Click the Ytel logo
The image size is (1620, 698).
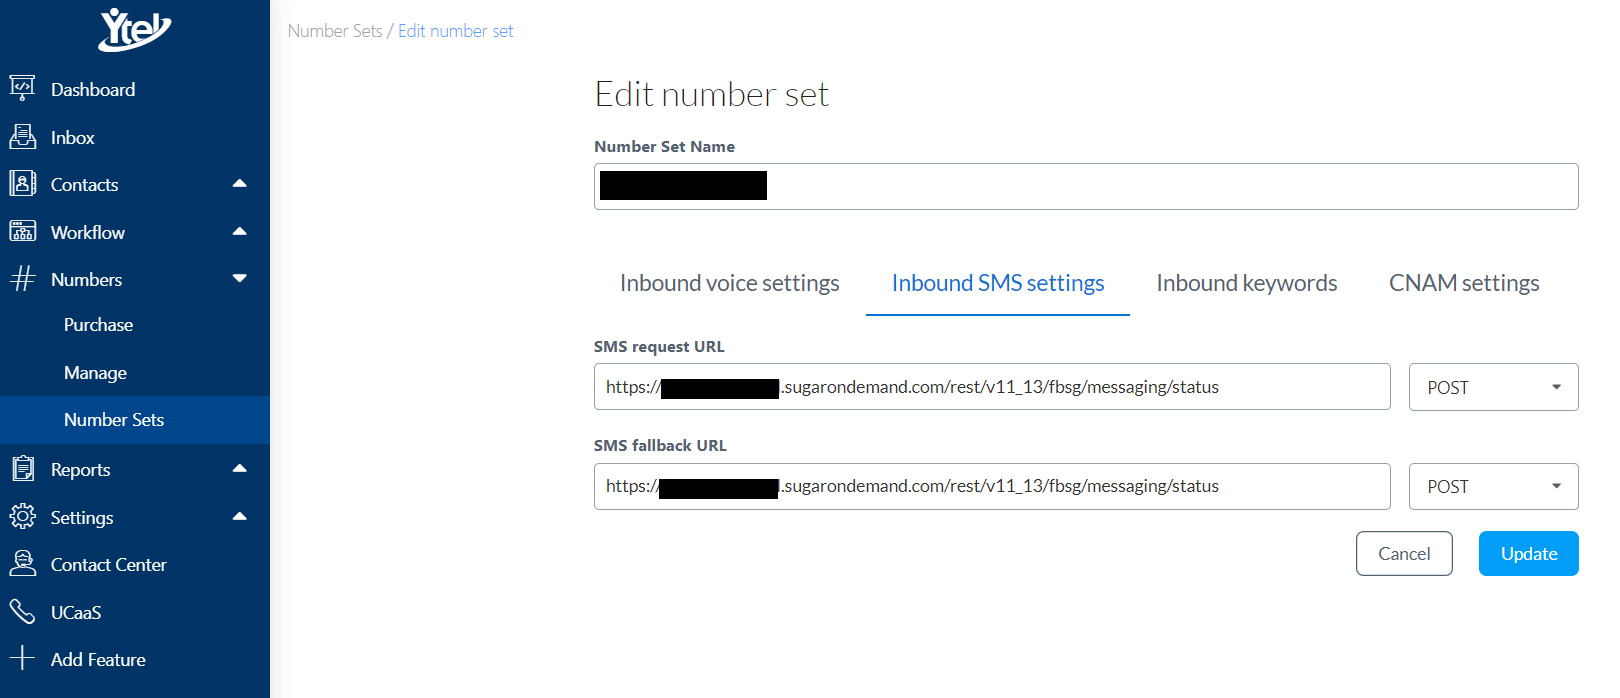[x=134, y=29]
